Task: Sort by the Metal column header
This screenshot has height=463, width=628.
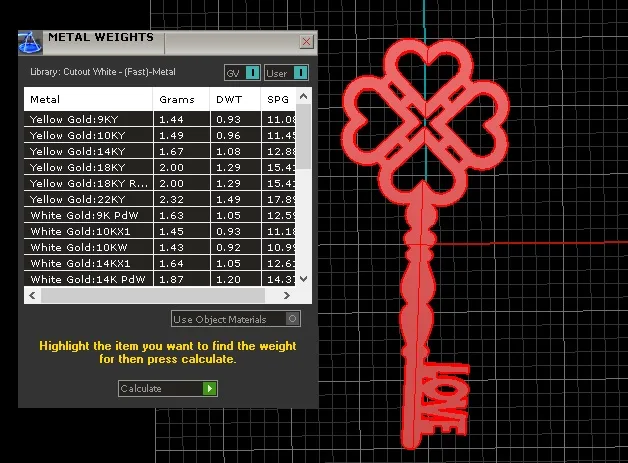Action: click(88, 99)
